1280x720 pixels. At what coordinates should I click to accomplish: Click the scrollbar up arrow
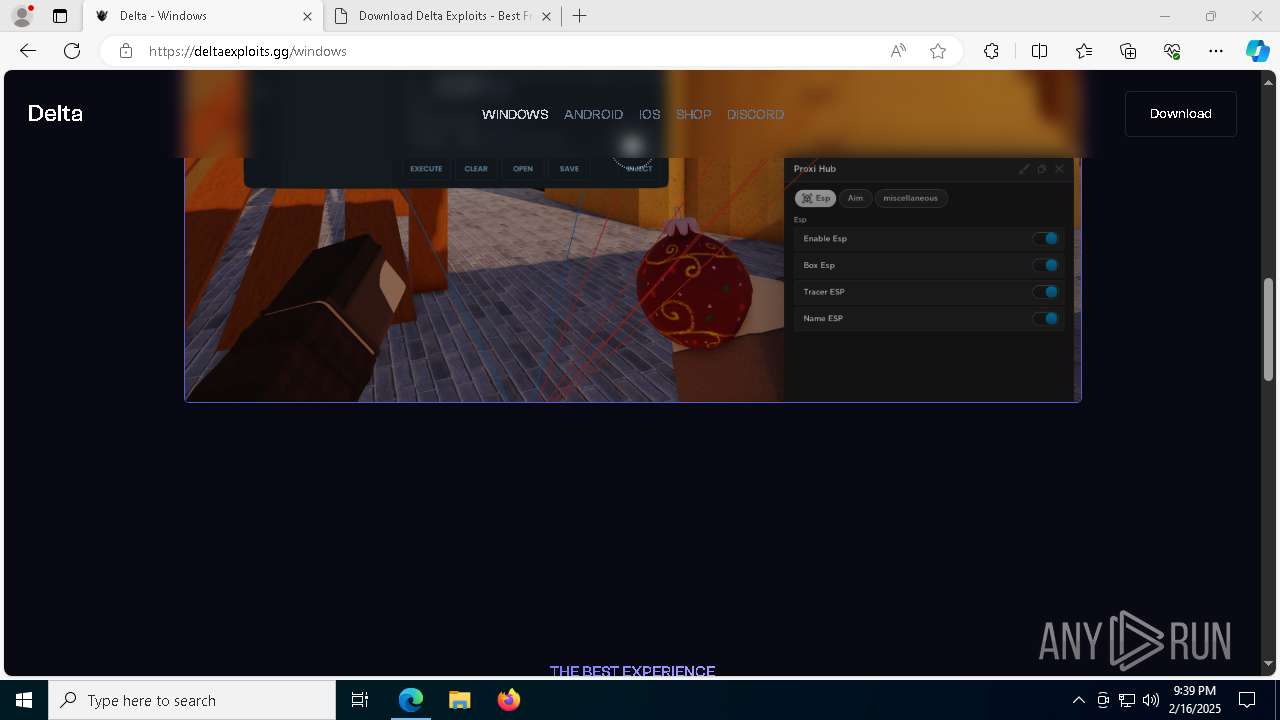point(1268,82)
